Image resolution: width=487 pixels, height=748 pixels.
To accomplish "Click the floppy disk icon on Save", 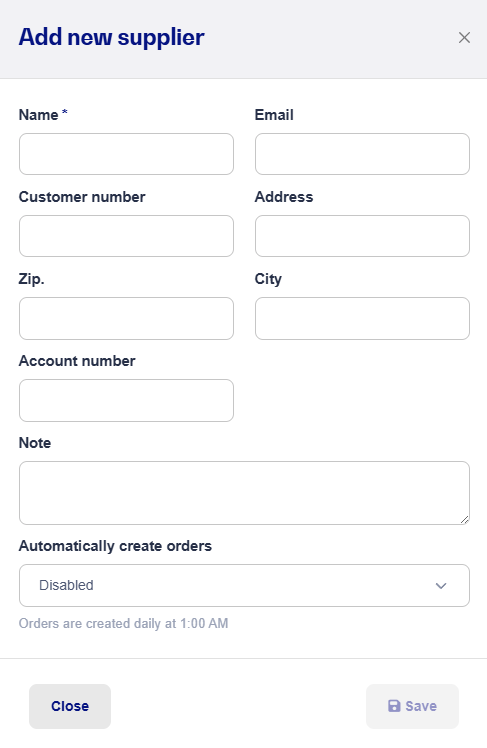I will tap(394, 706).
